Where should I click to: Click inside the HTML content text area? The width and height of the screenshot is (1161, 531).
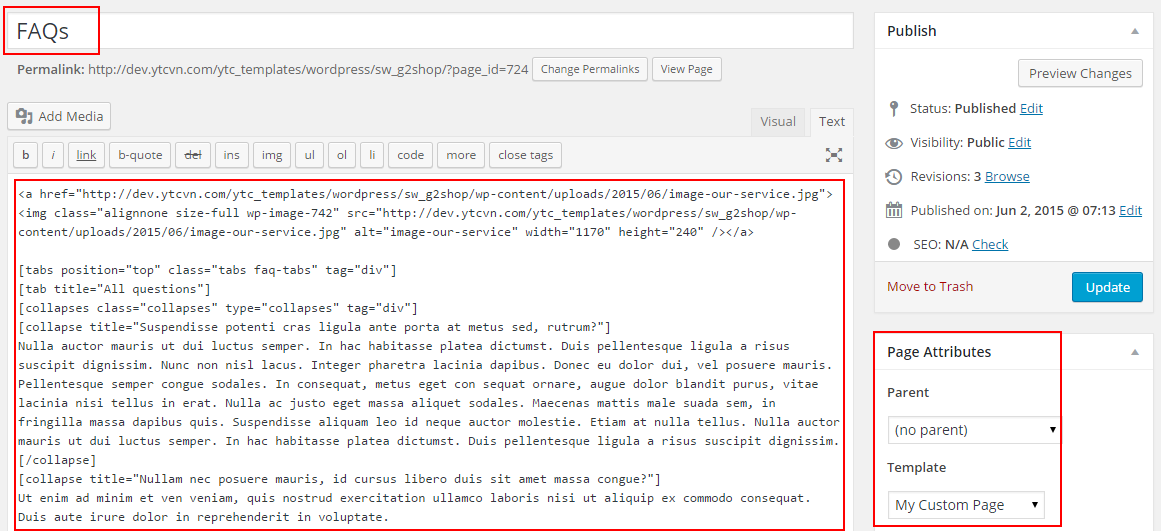point(429,353)
